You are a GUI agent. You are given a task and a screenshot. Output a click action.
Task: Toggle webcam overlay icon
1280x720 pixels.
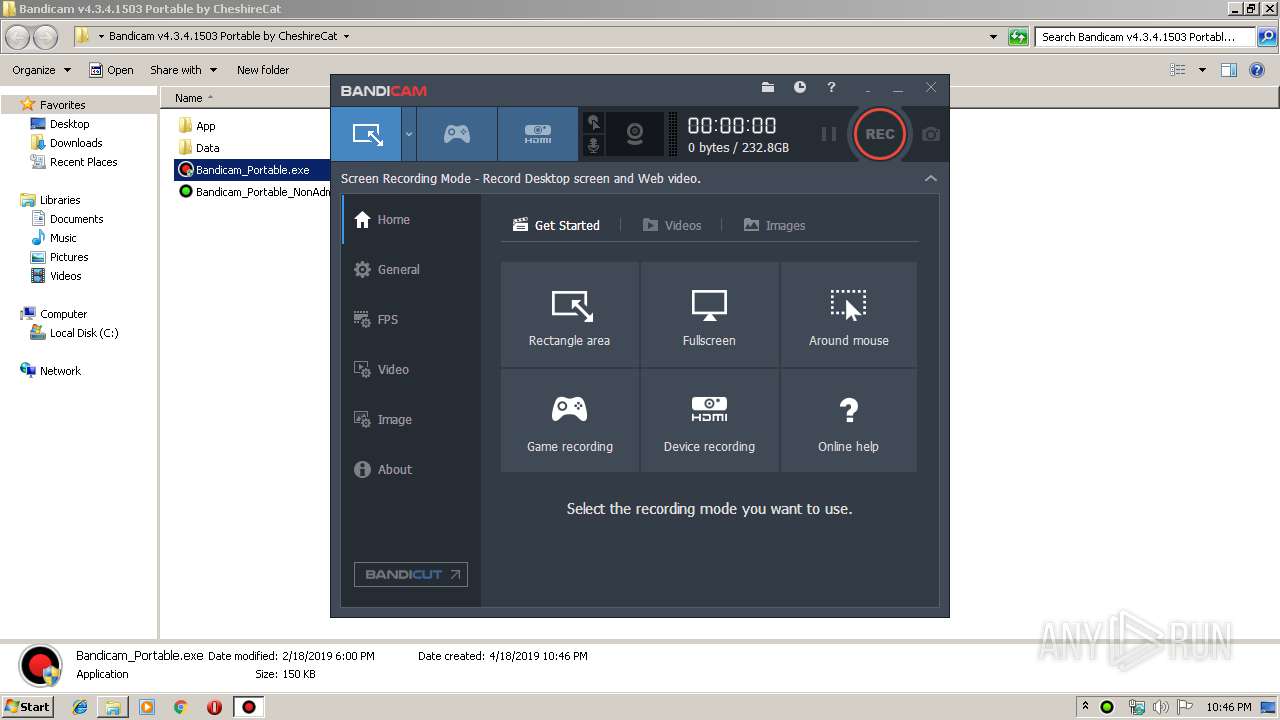(x=635, y=134)
